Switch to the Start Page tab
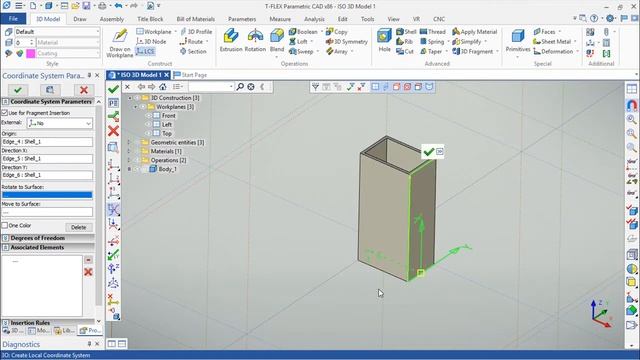The height and width of the screenshot is (360, 640). click(x=191, y=75)
